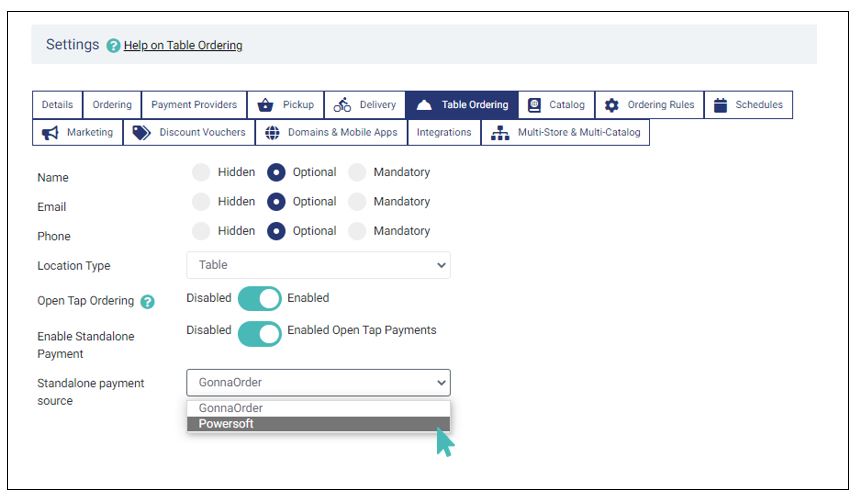
Task: Click the Open Tap Ordering help icon
Action: pos(147,302)
